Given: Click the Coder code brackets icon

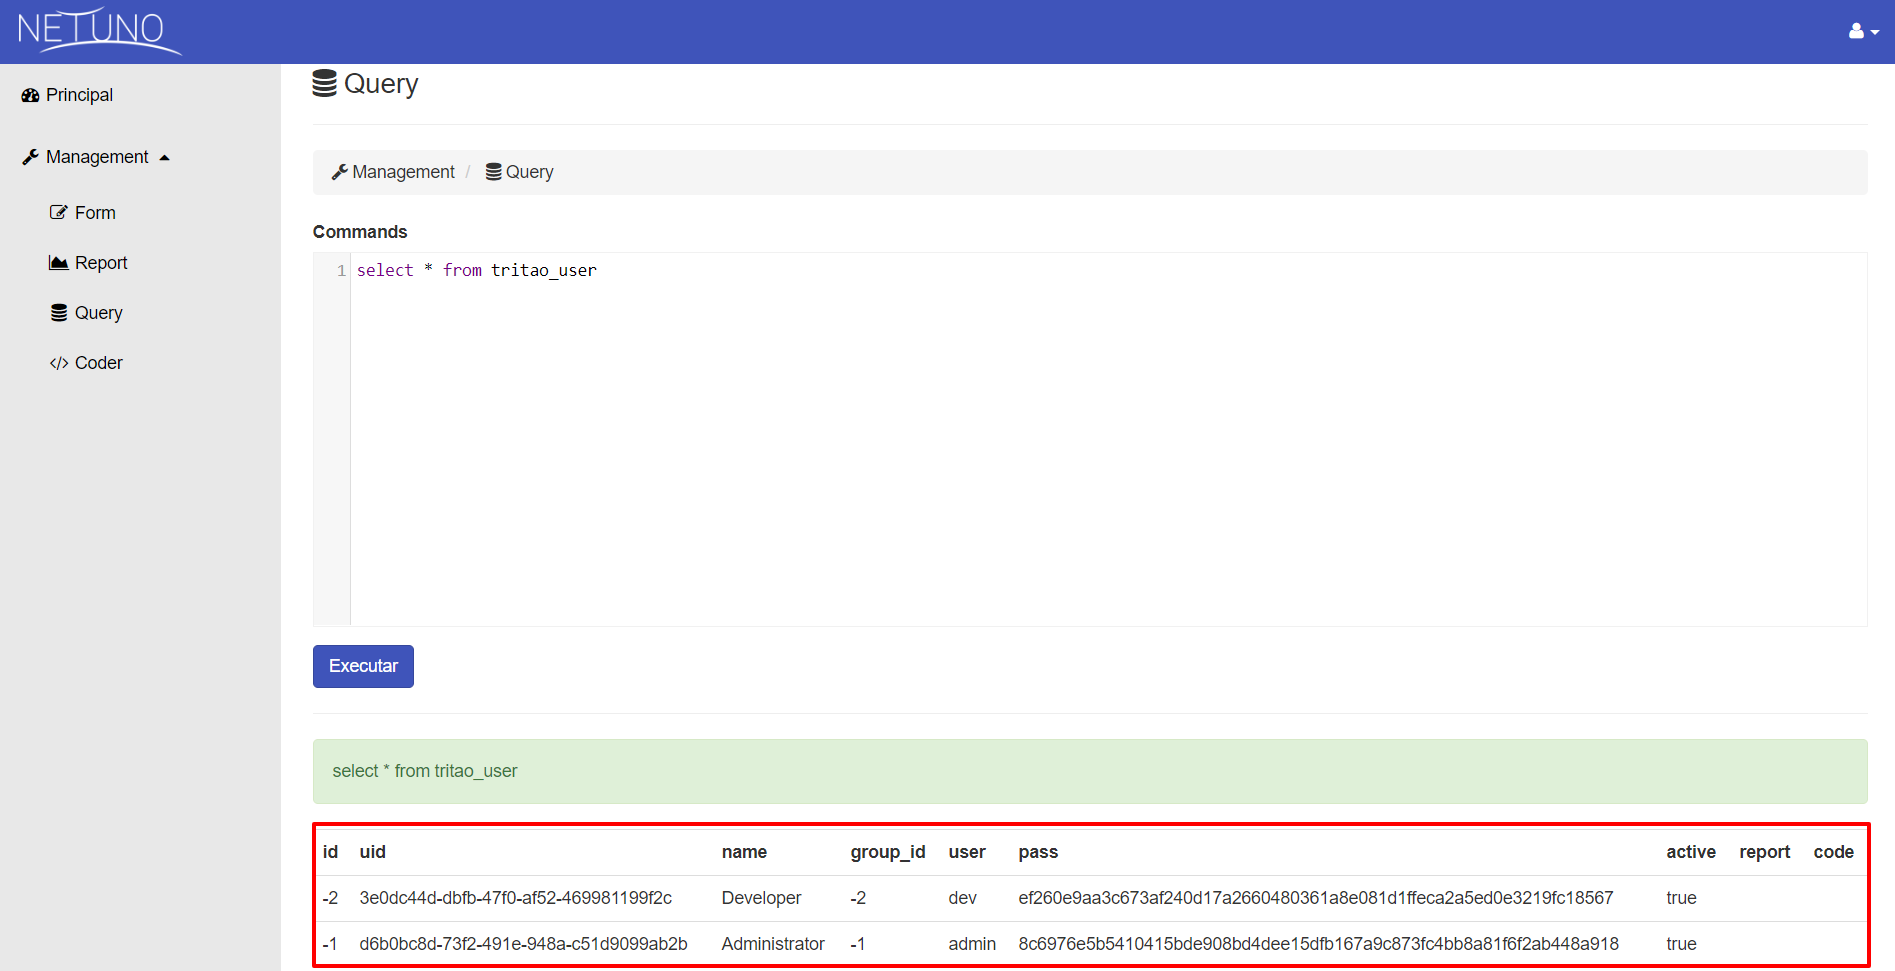Looking at the screenshot, I should coord(59,363).
